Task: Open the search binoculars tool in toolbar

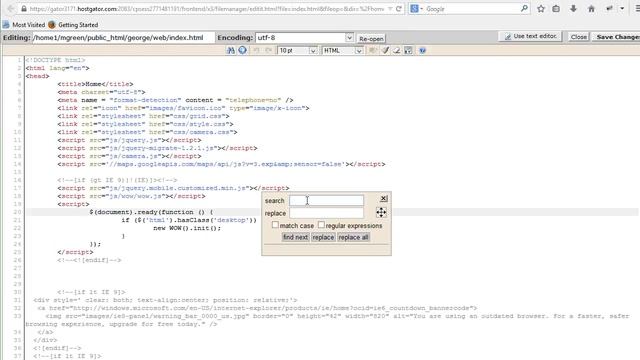Action: click(x=231, y=51)
